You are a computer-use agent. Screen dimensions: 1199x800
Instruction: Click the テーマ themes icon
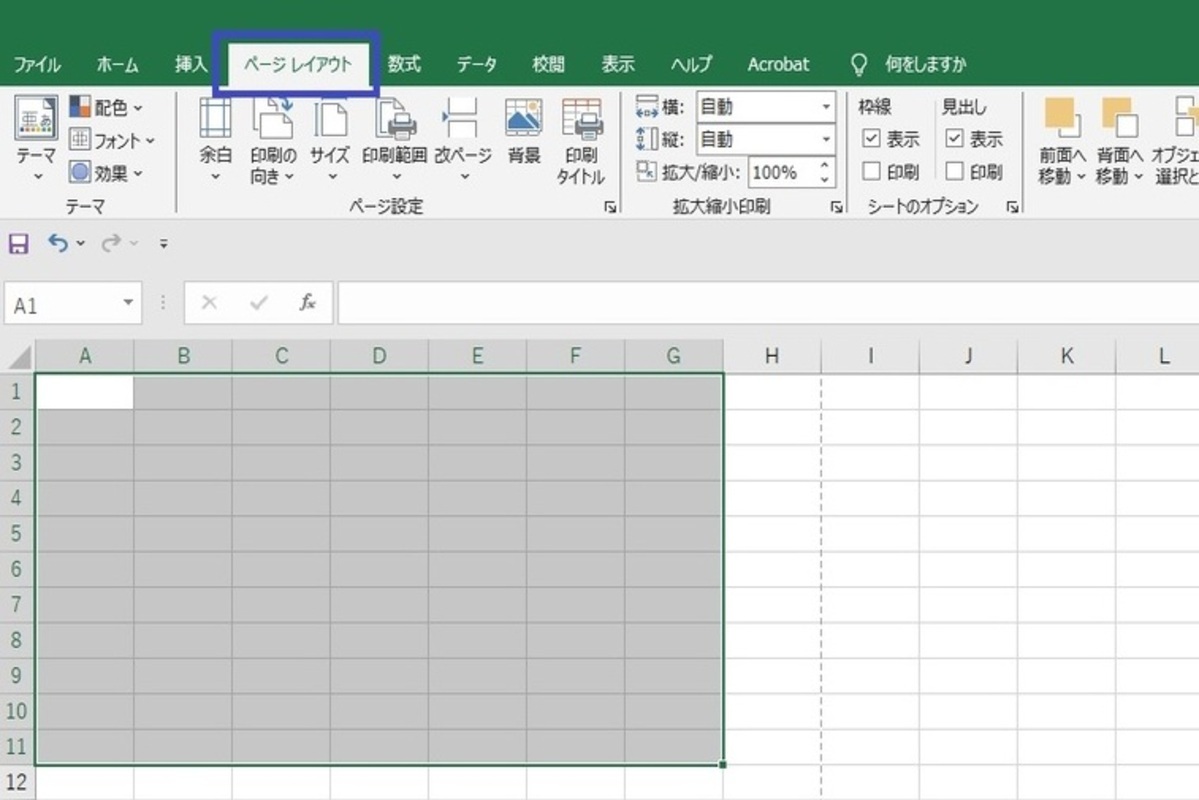tap(36, 120)
